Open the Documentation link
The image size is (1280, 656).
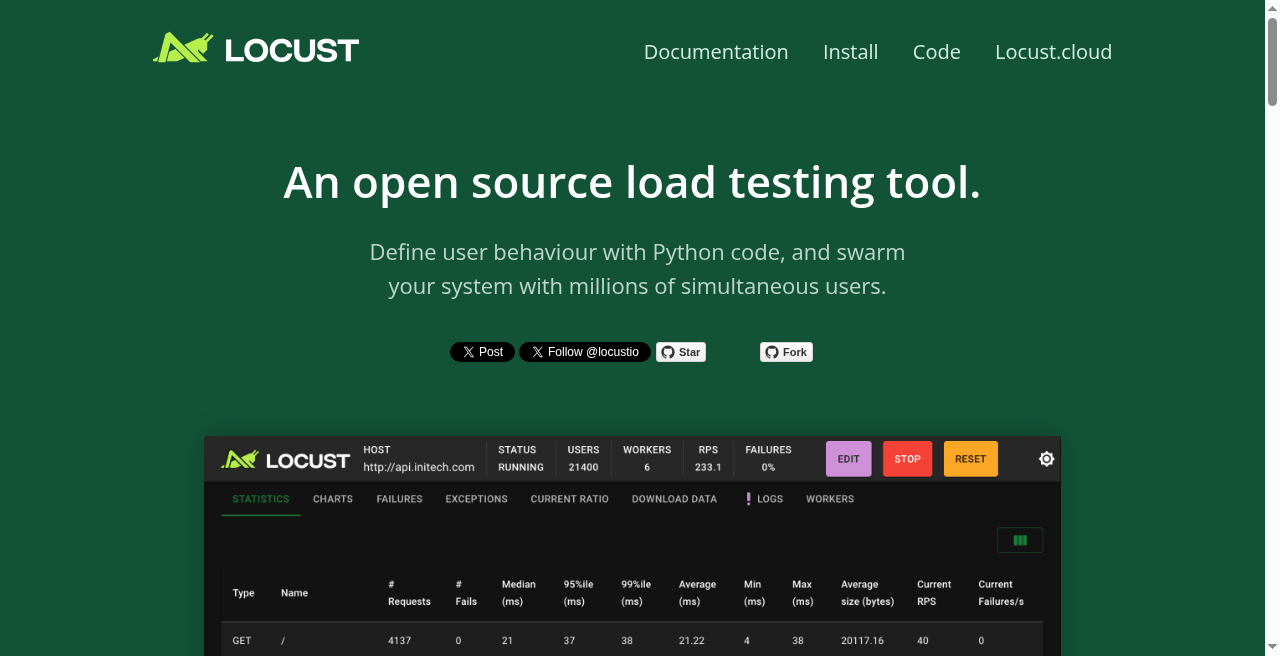[716, 52]
